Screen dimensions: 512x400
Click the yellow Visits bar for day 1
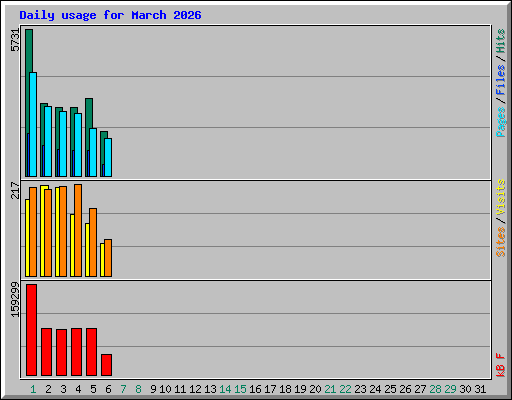pyautogui.click(x=27, y=238)
